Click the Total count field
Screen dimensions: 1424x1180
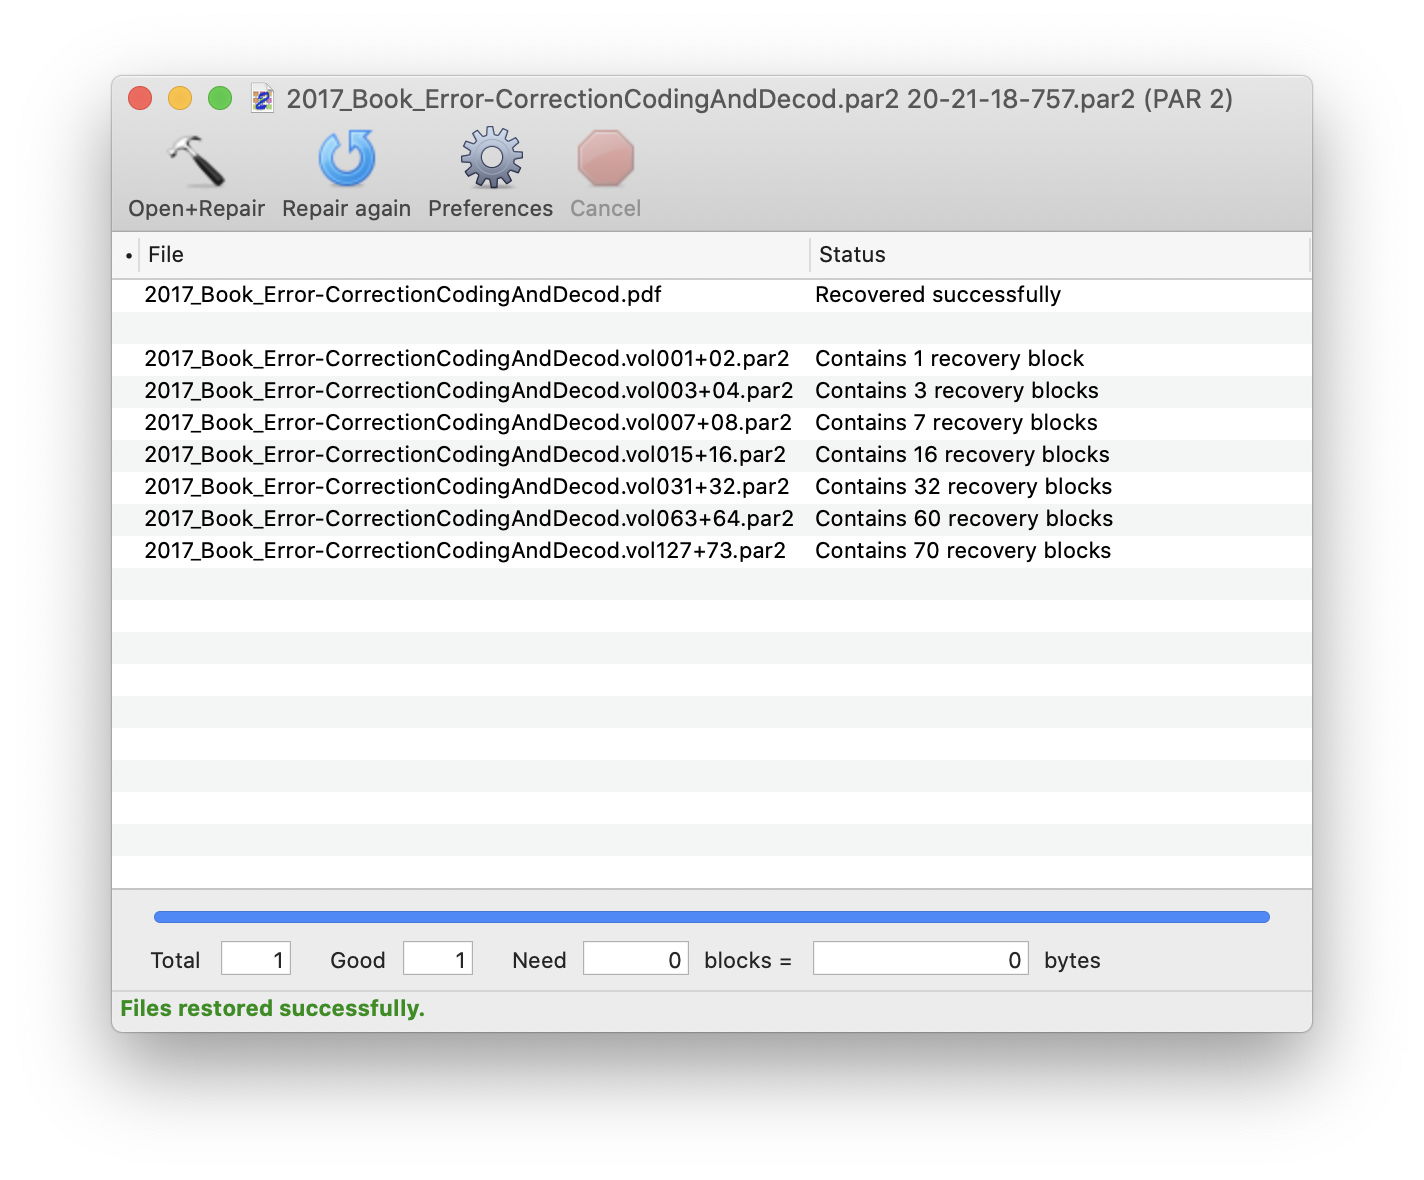[256, 959]
